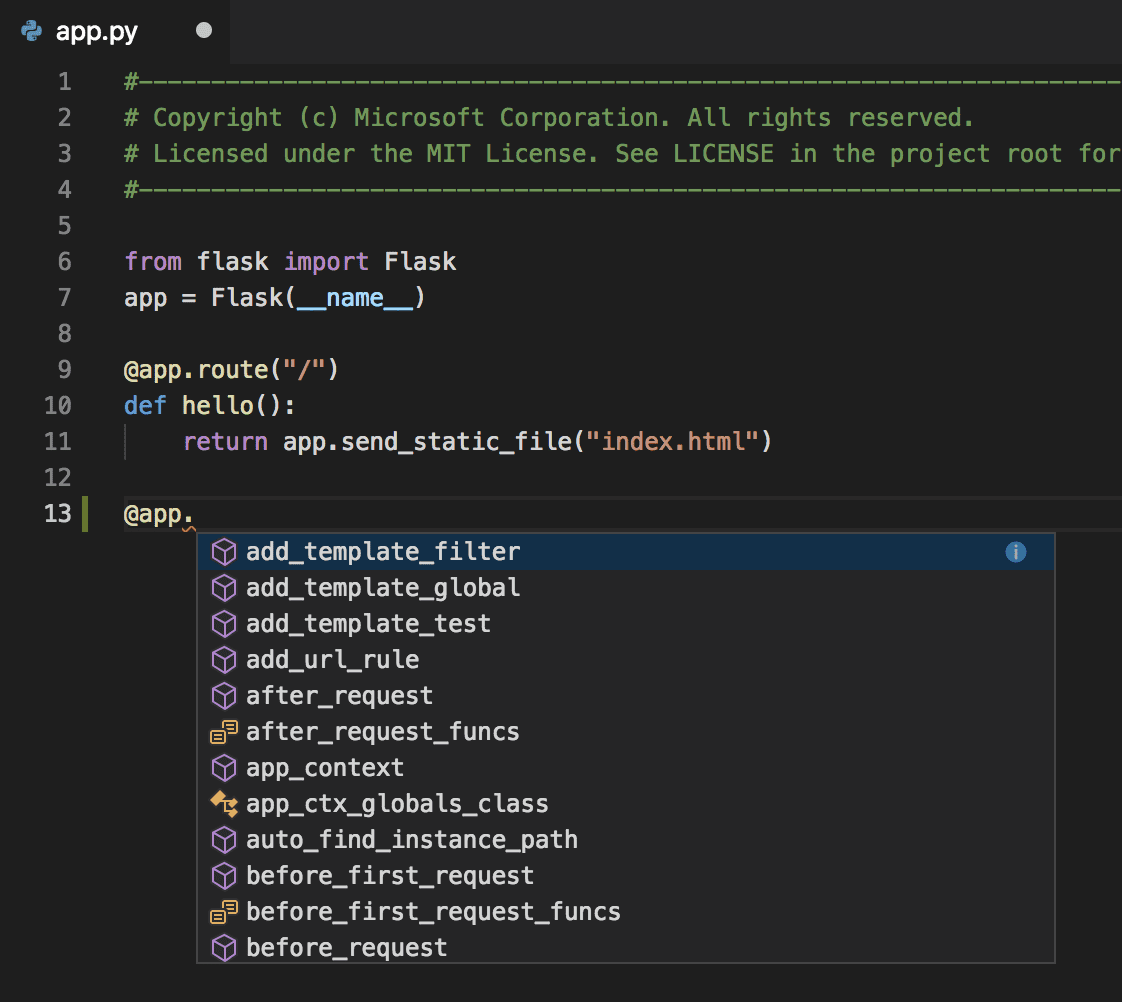The image size is (1122, 1002).
Task: Click method icon beside add_template_global
Action: (x=224, y=588)
